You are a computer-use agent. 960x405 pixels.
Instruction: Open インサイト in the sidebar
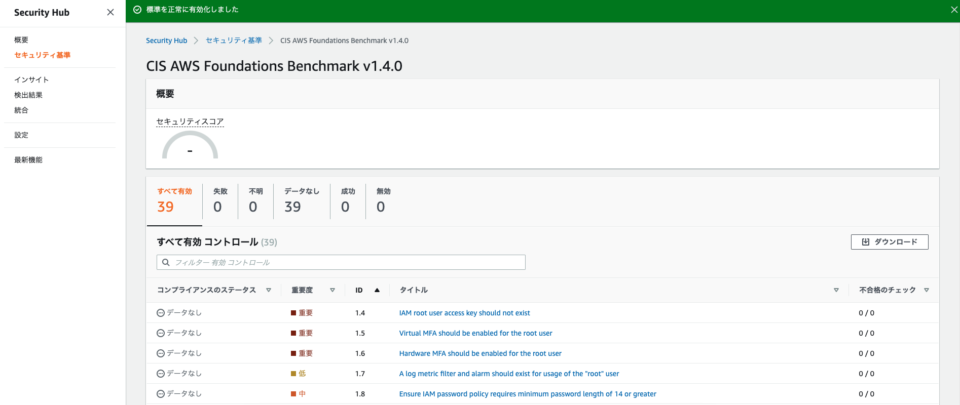click(31, 80)
